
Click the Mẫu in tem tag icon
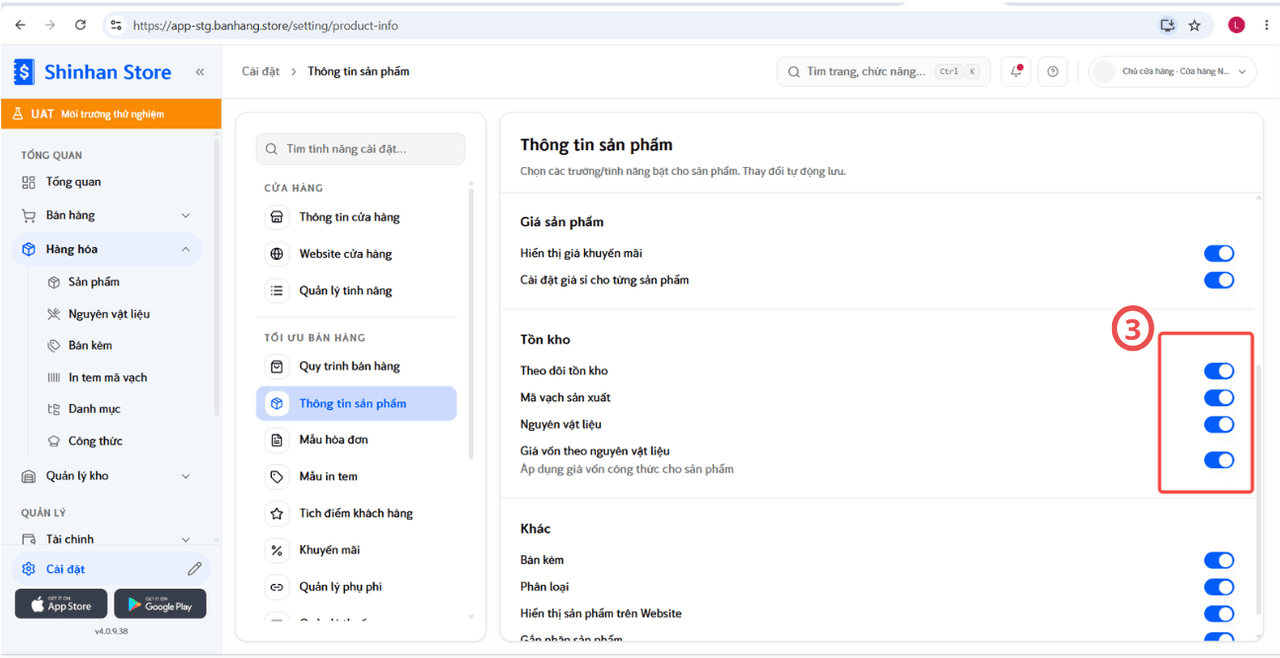(x=277, y=477)
